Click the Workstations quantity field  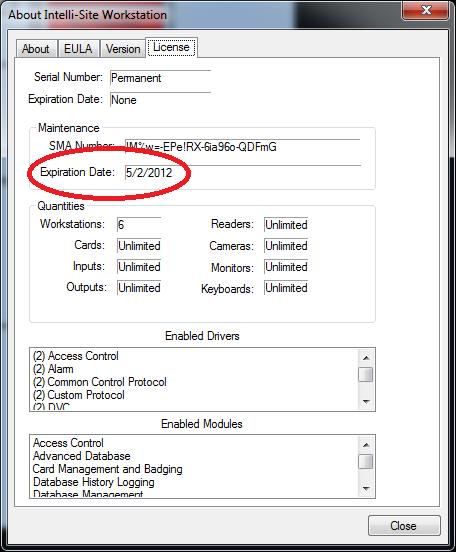point(139,225)
